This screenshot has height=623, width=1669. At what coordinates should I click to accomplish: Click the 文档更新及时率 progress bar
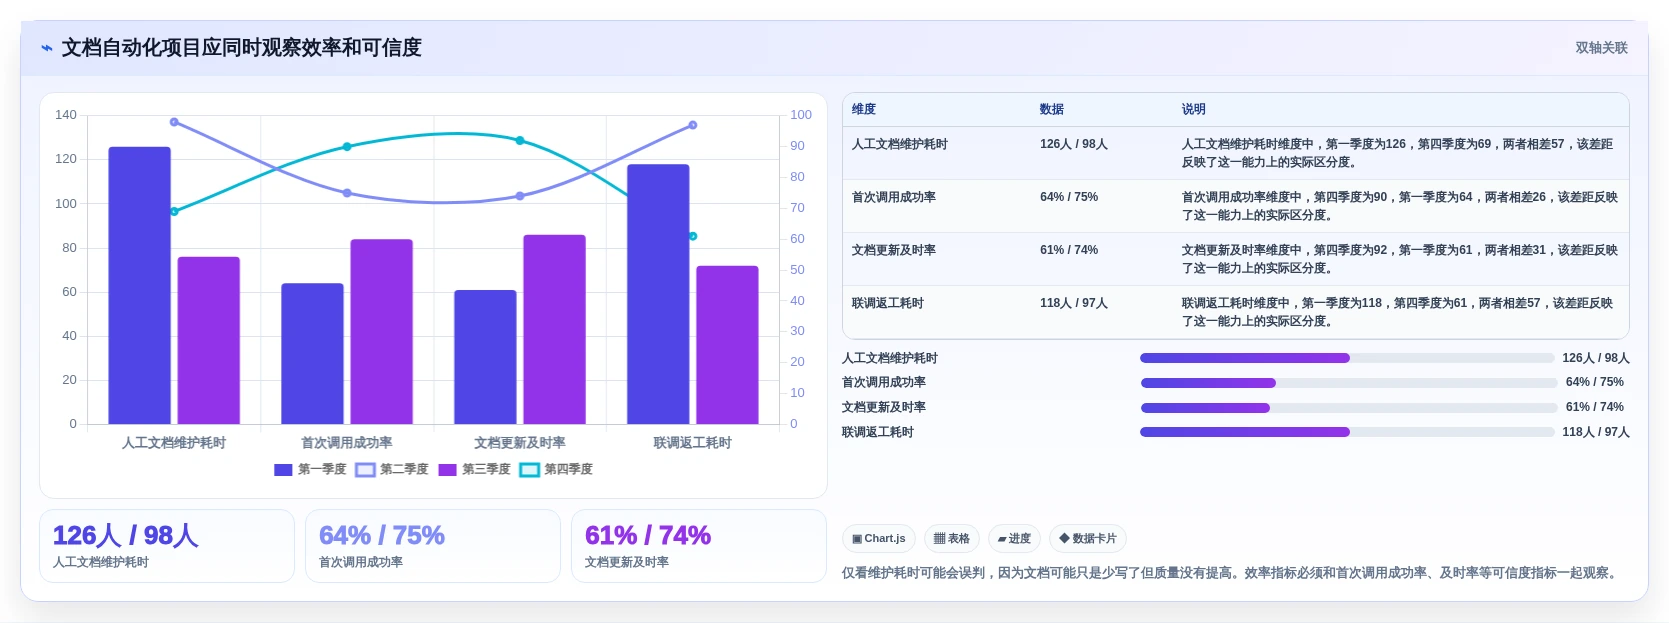click(1347, 408)
